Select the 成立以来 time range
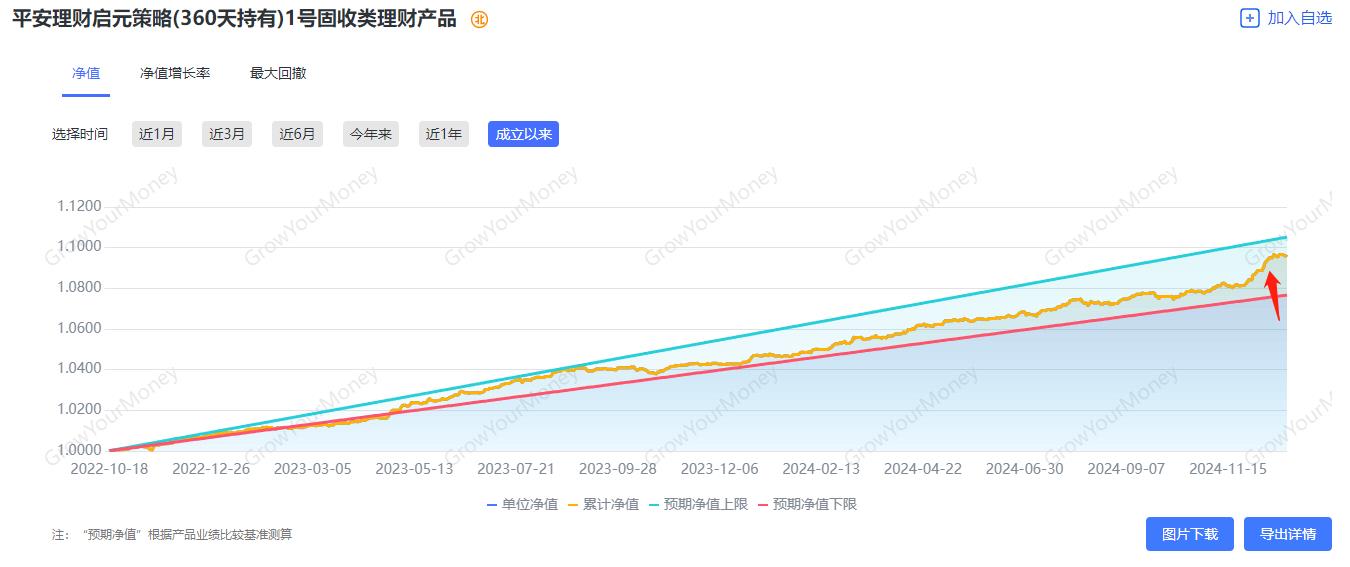Image resolution: width=1350 pixels, height=567 pixels. (x=523, y=134)
